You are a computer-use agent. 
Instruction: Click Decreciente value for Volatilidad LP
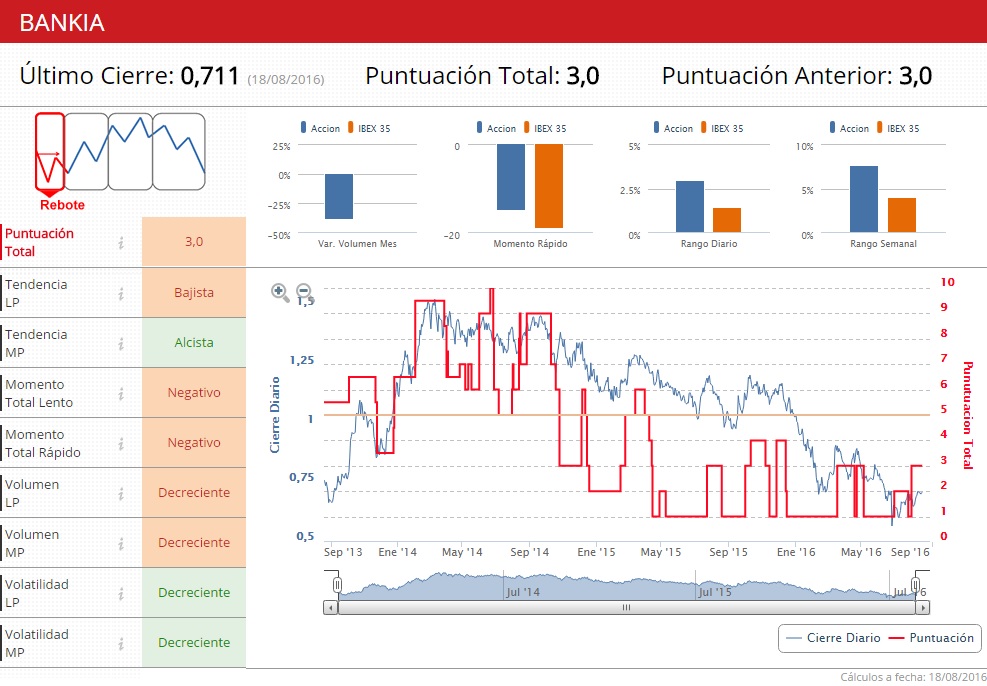194,592
